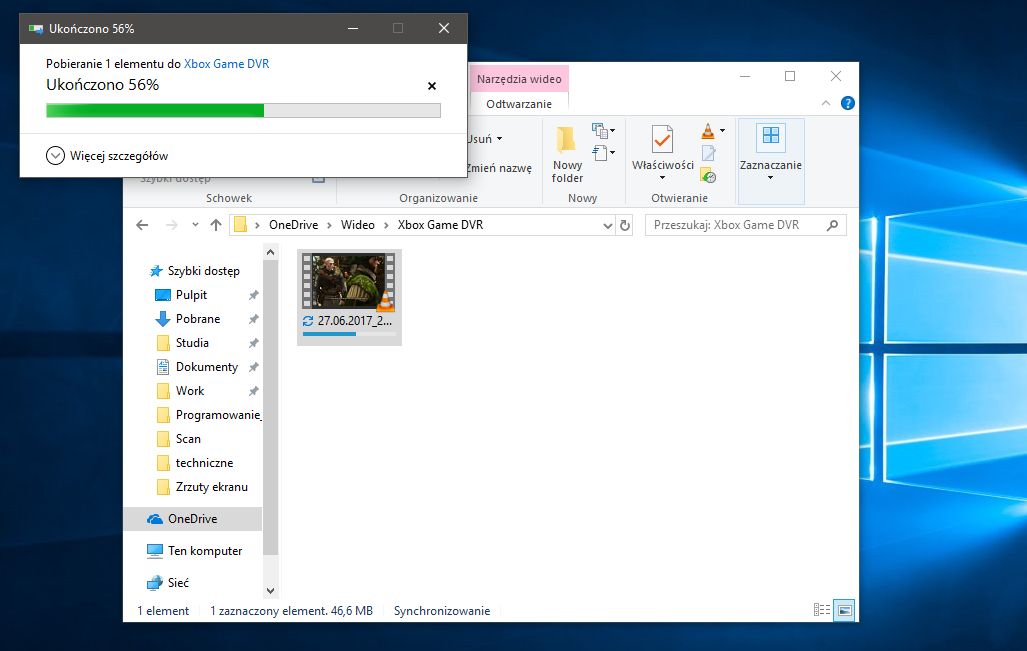The width and height of the screenshot is (1027, 651).
Task: Open the Odtwarzanie ribbon tab
Action: (x=519, y=104)
